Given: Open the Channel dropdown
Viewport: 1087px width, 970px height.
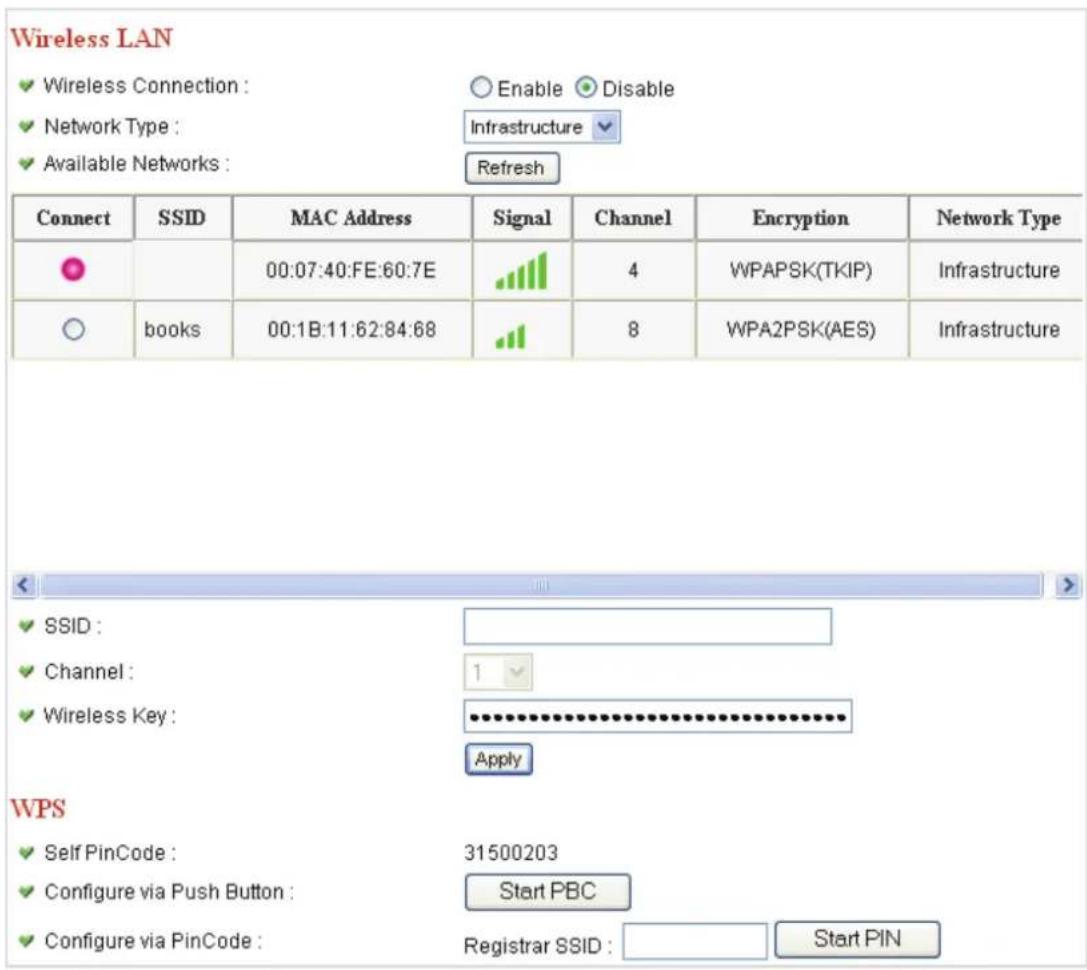Looking at the screenshot, I should (498, 672).
